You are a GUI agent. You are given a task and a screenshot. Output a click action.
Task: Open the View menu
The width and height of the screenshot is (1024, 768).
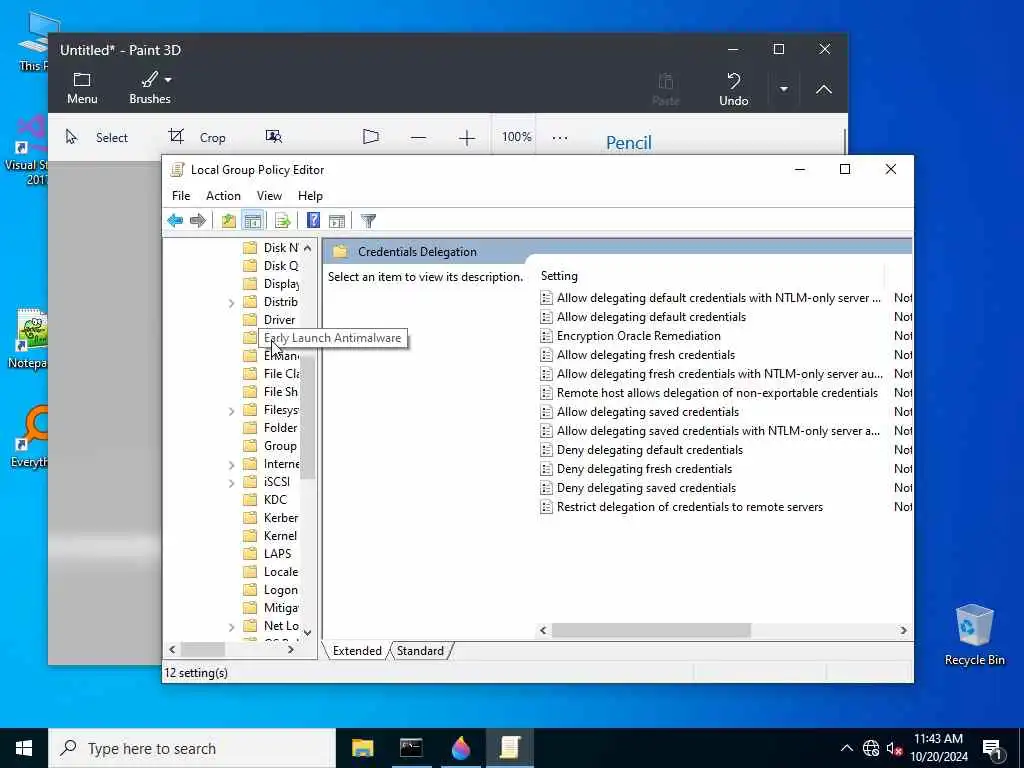(269, 196)
